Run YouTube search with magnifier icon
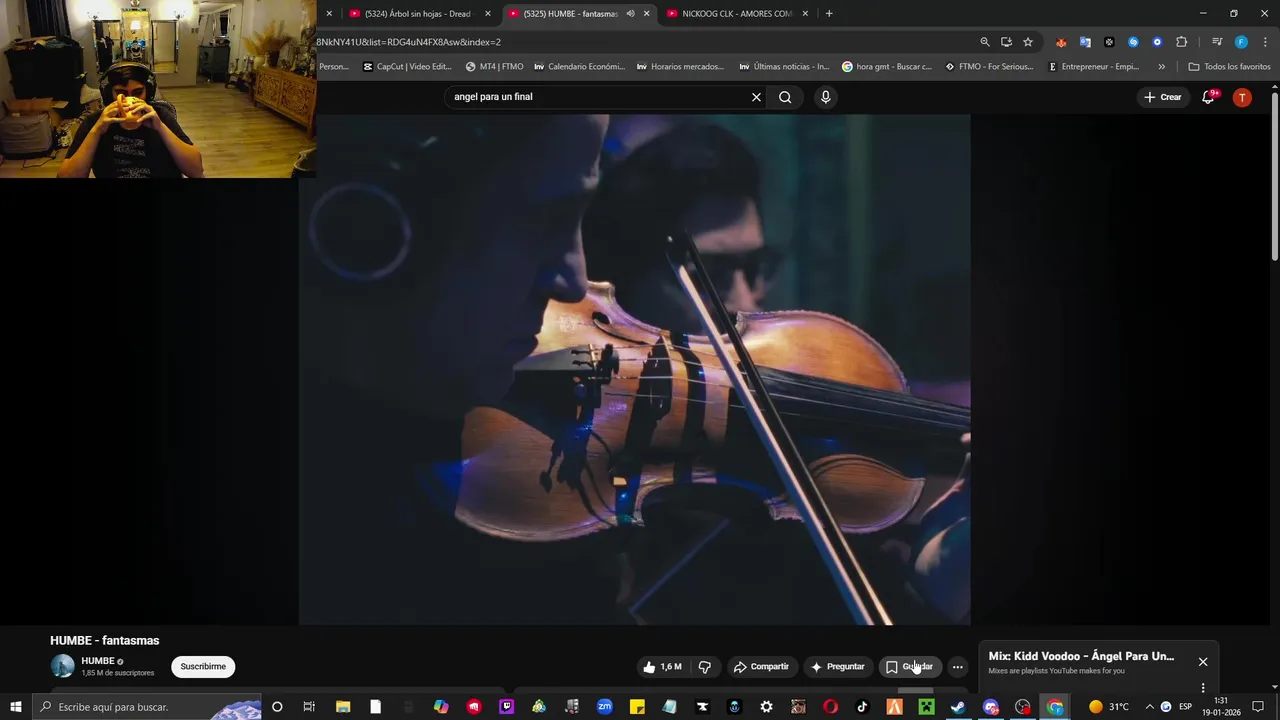 pyautogui.click(x=785, y=97)
